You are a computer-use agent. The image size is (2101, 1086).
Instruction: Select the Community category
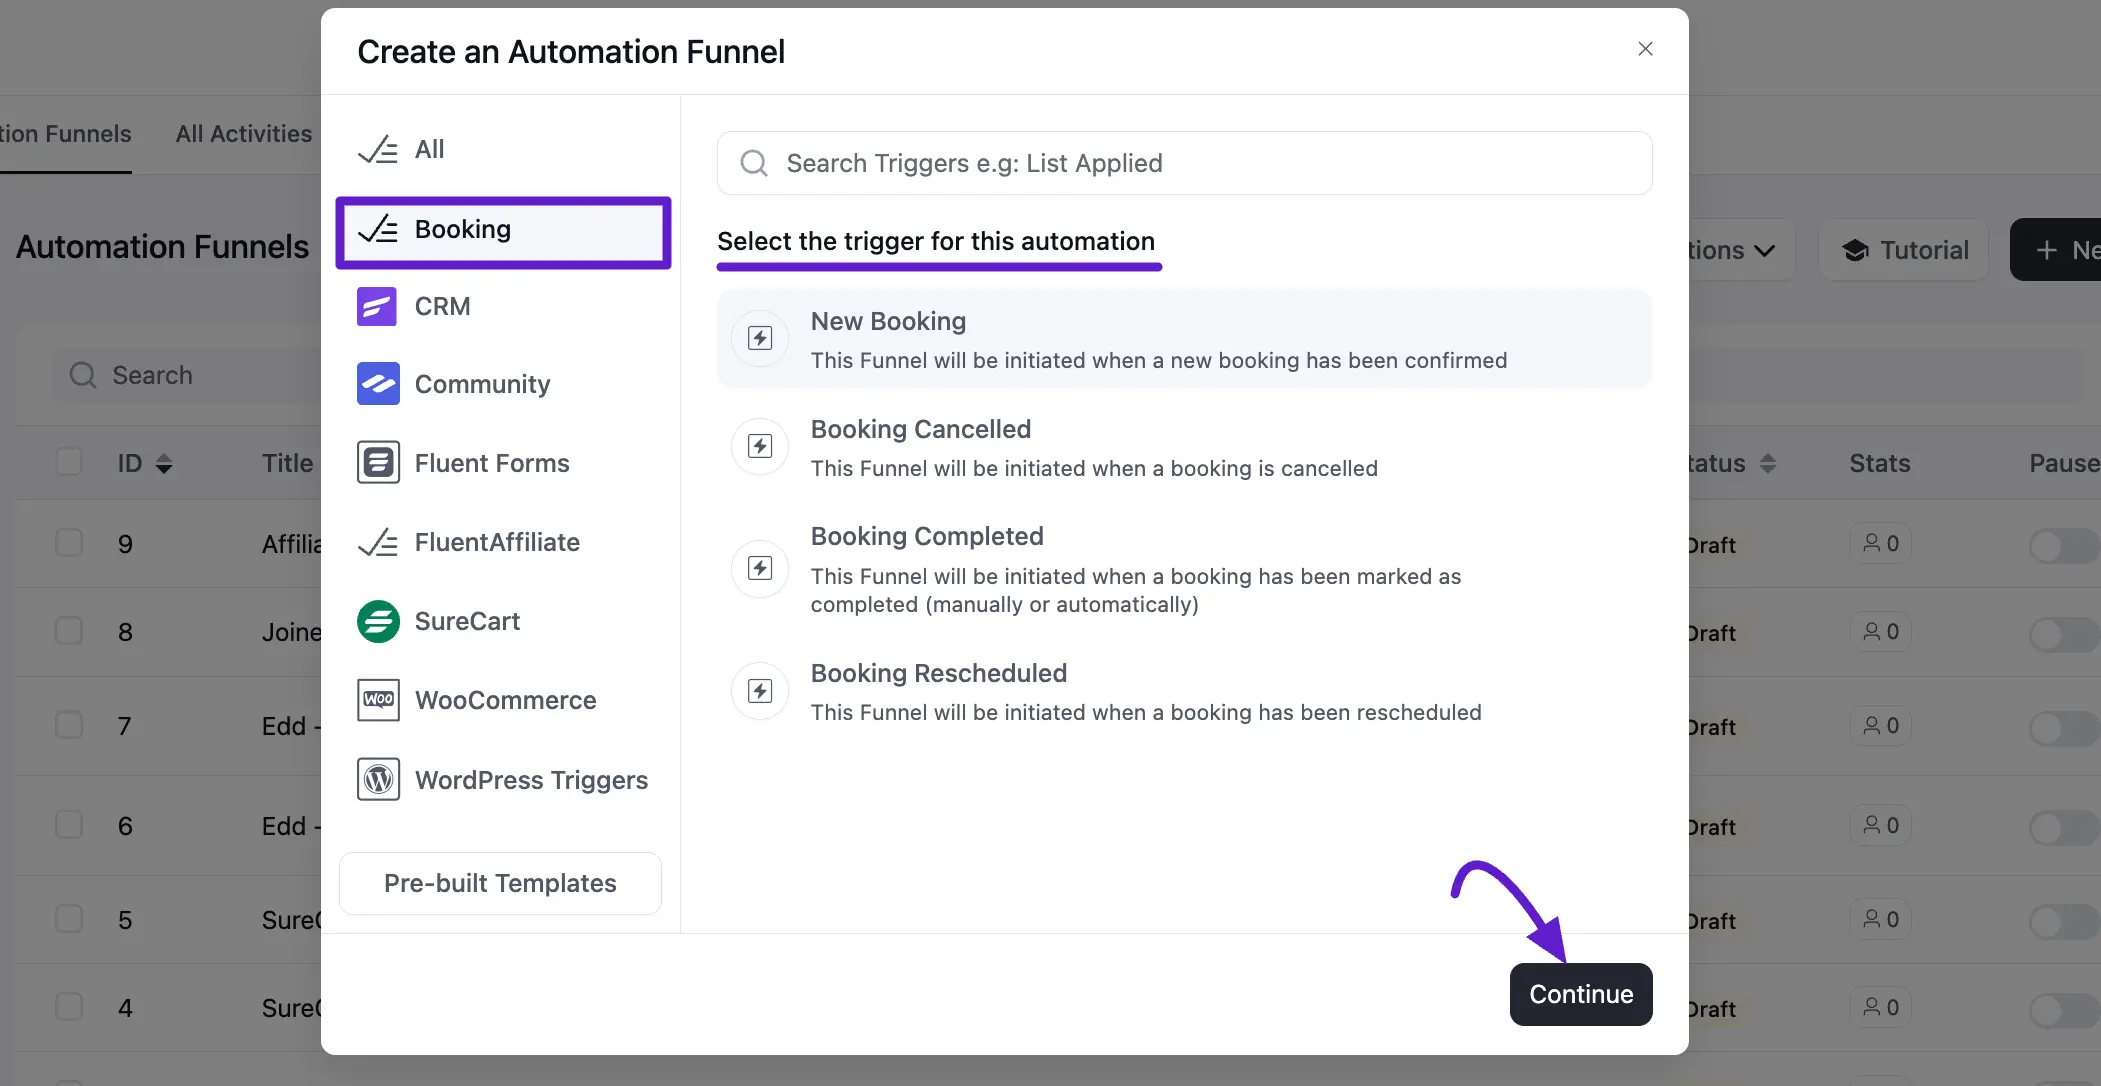pyautogui.click(x=503, y=384)
